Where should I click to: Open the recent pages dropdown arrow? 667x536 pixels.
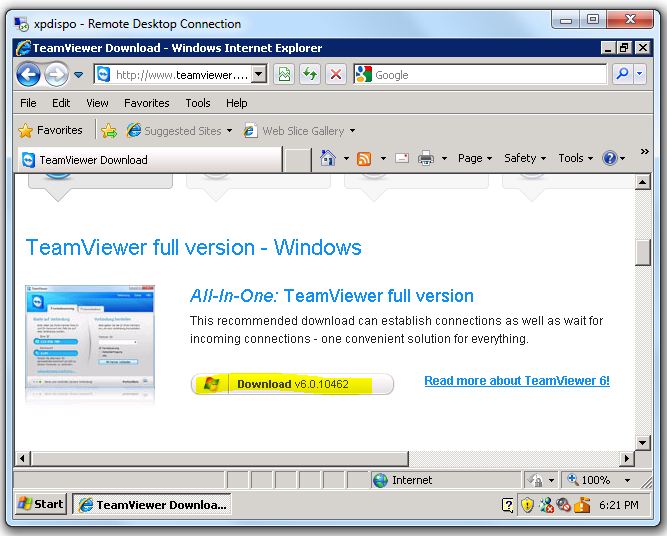point(78,75)
